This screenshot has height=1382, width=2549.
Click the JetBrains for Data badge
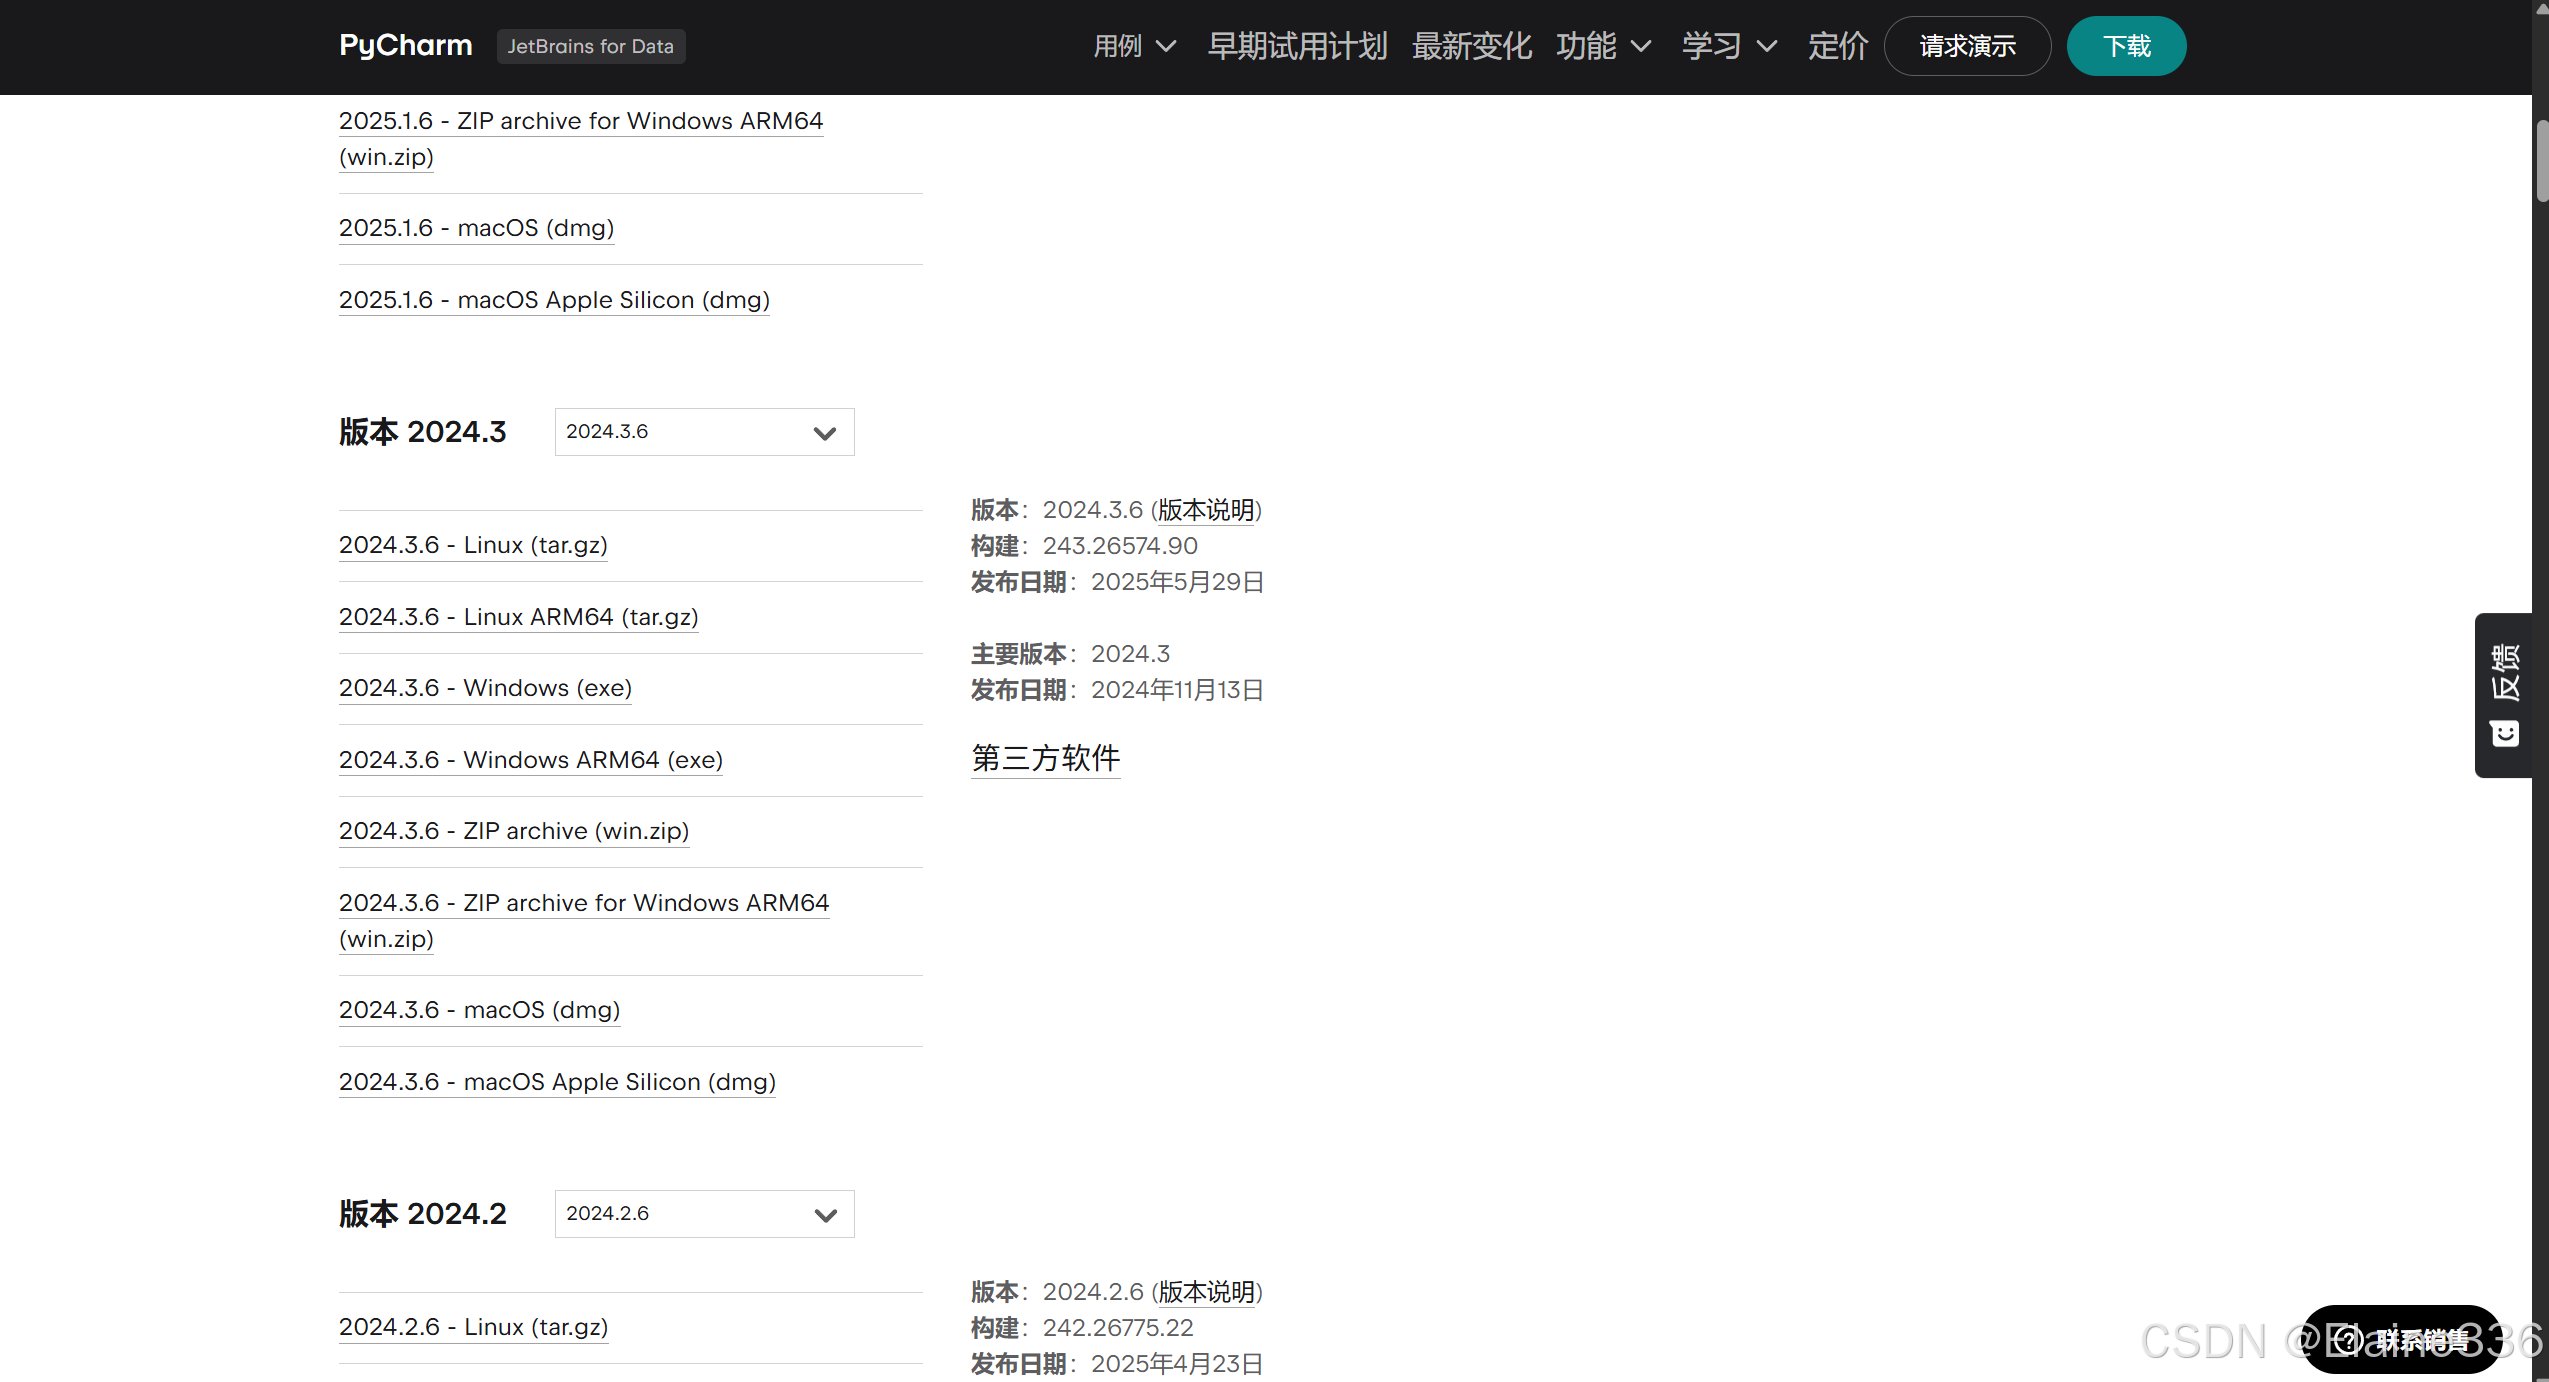[590, 46]
